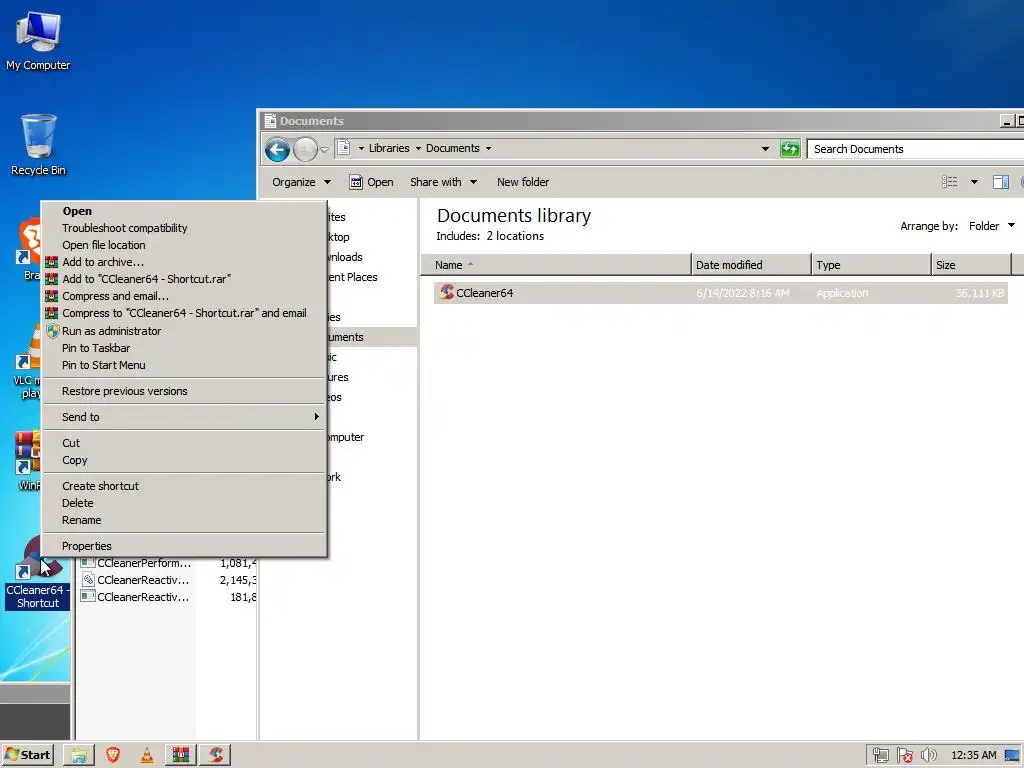Select the CCleaner64 Shortcut desktop icon

(x=37, y=575)
